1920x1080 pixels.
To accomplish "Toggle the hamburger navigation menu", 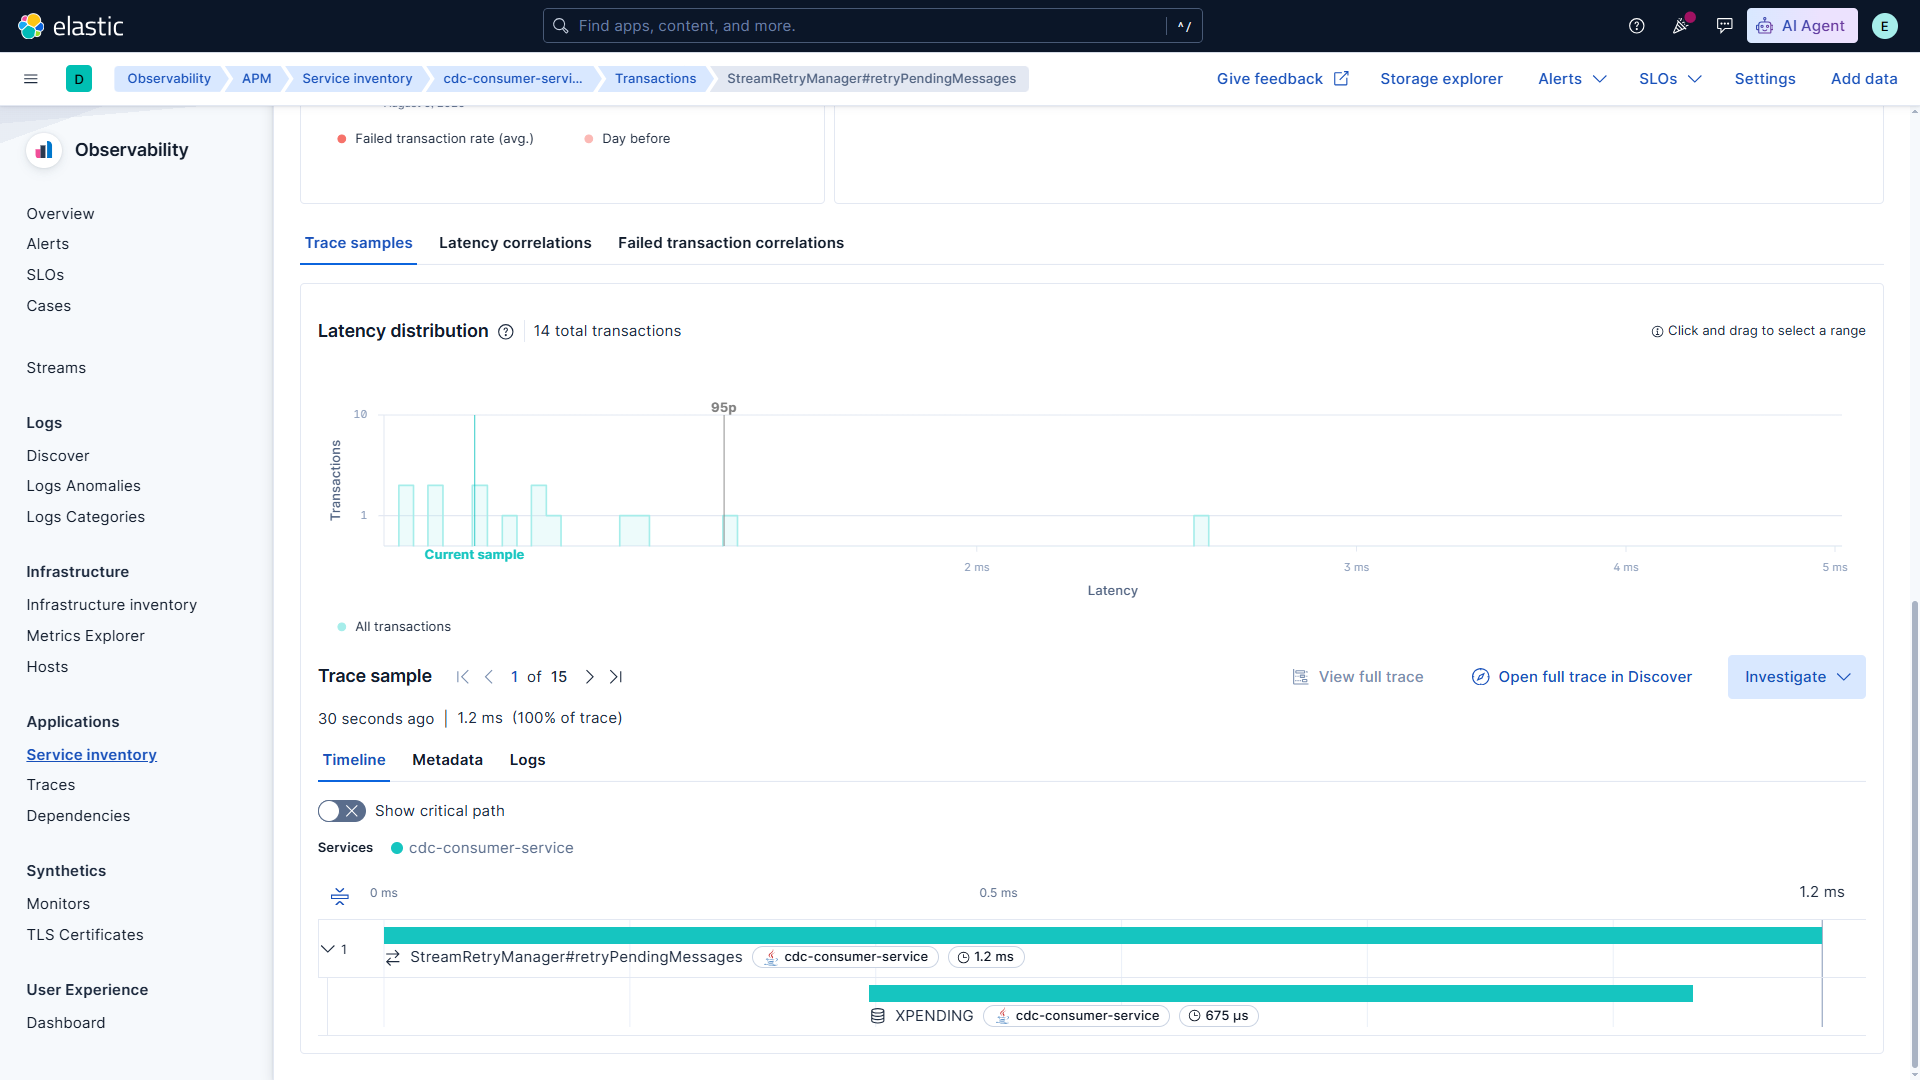I will tap(31, 79).
